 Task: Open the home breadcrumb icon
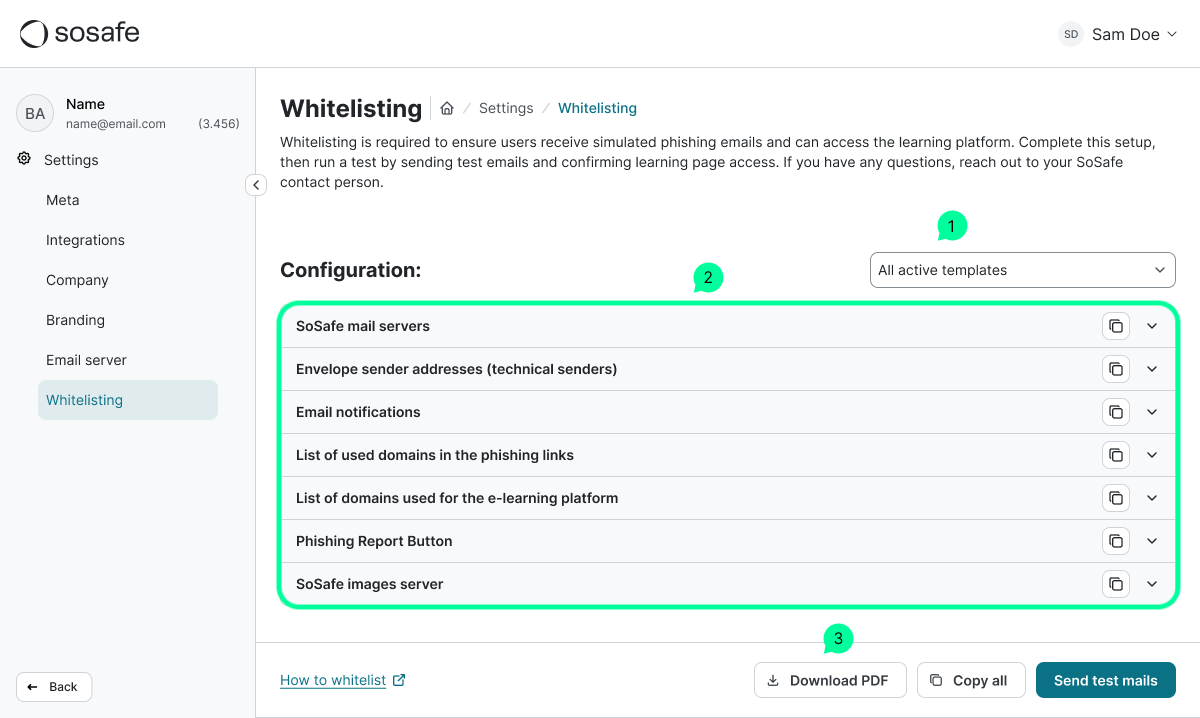(447, 108)
